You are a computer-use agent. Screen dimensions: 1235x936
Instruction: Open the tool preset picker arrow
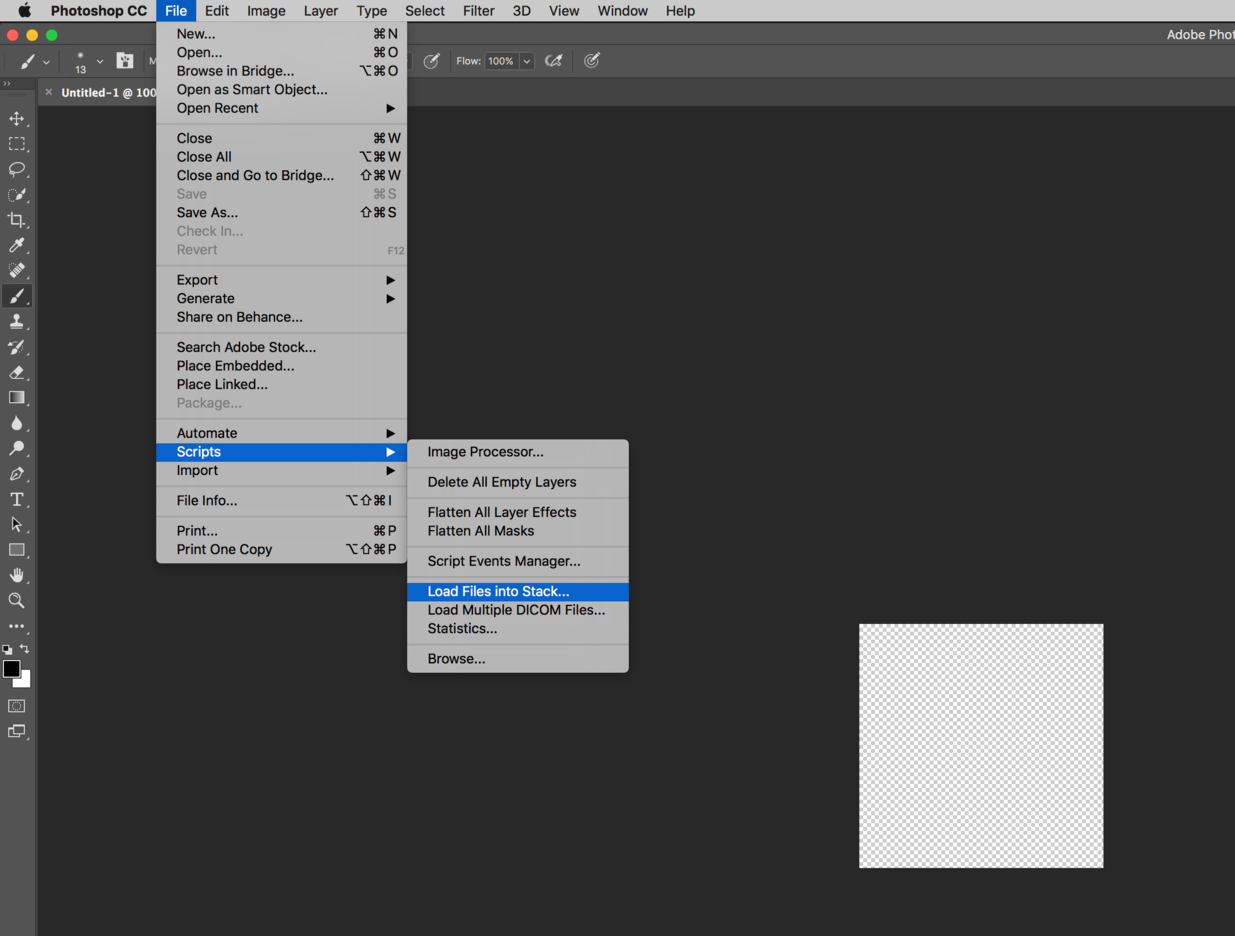46,62
